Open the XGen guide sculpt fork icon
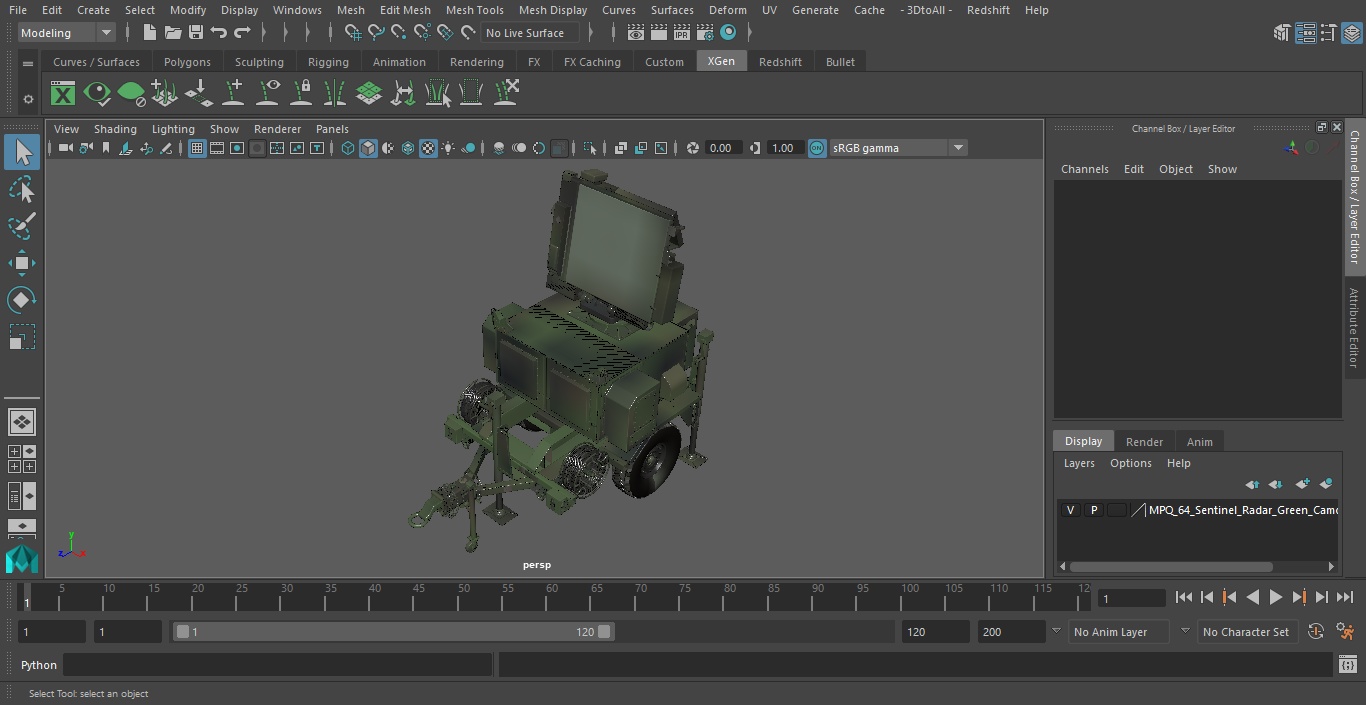 coord(335,94)
